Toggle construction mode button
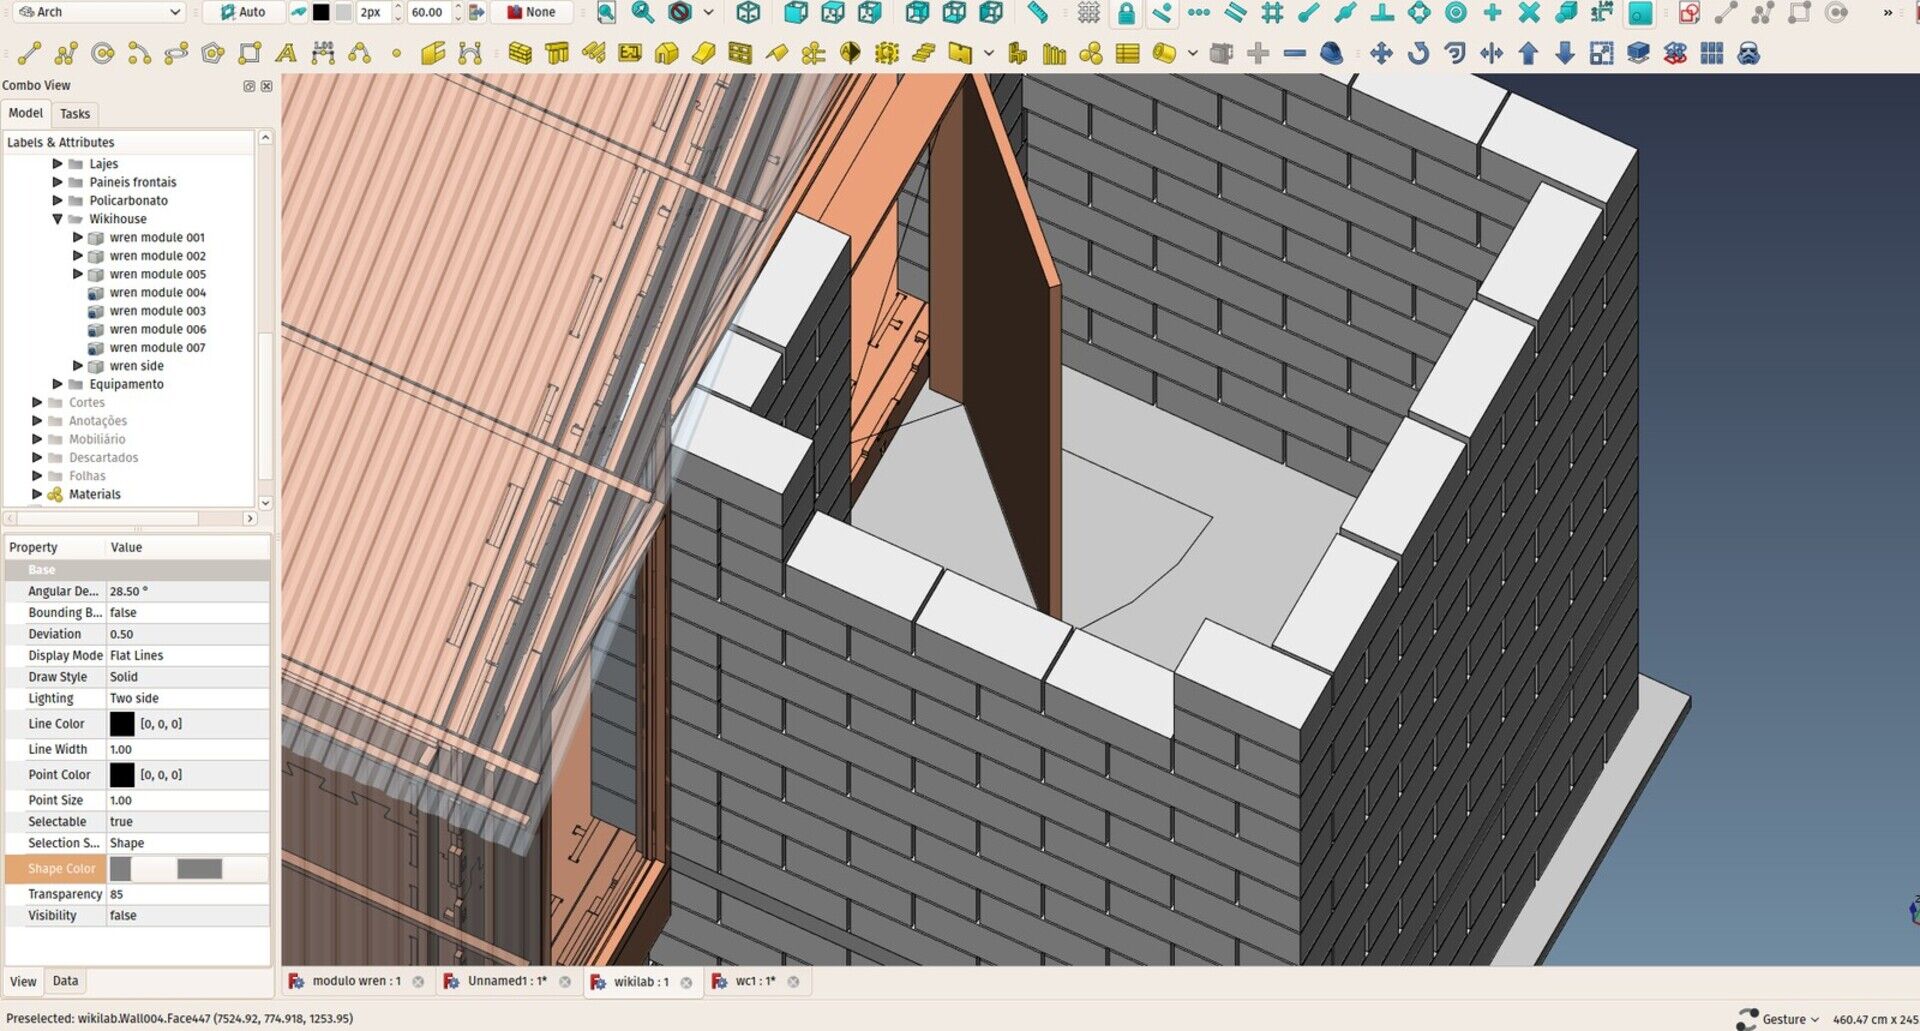 [298, 12]
